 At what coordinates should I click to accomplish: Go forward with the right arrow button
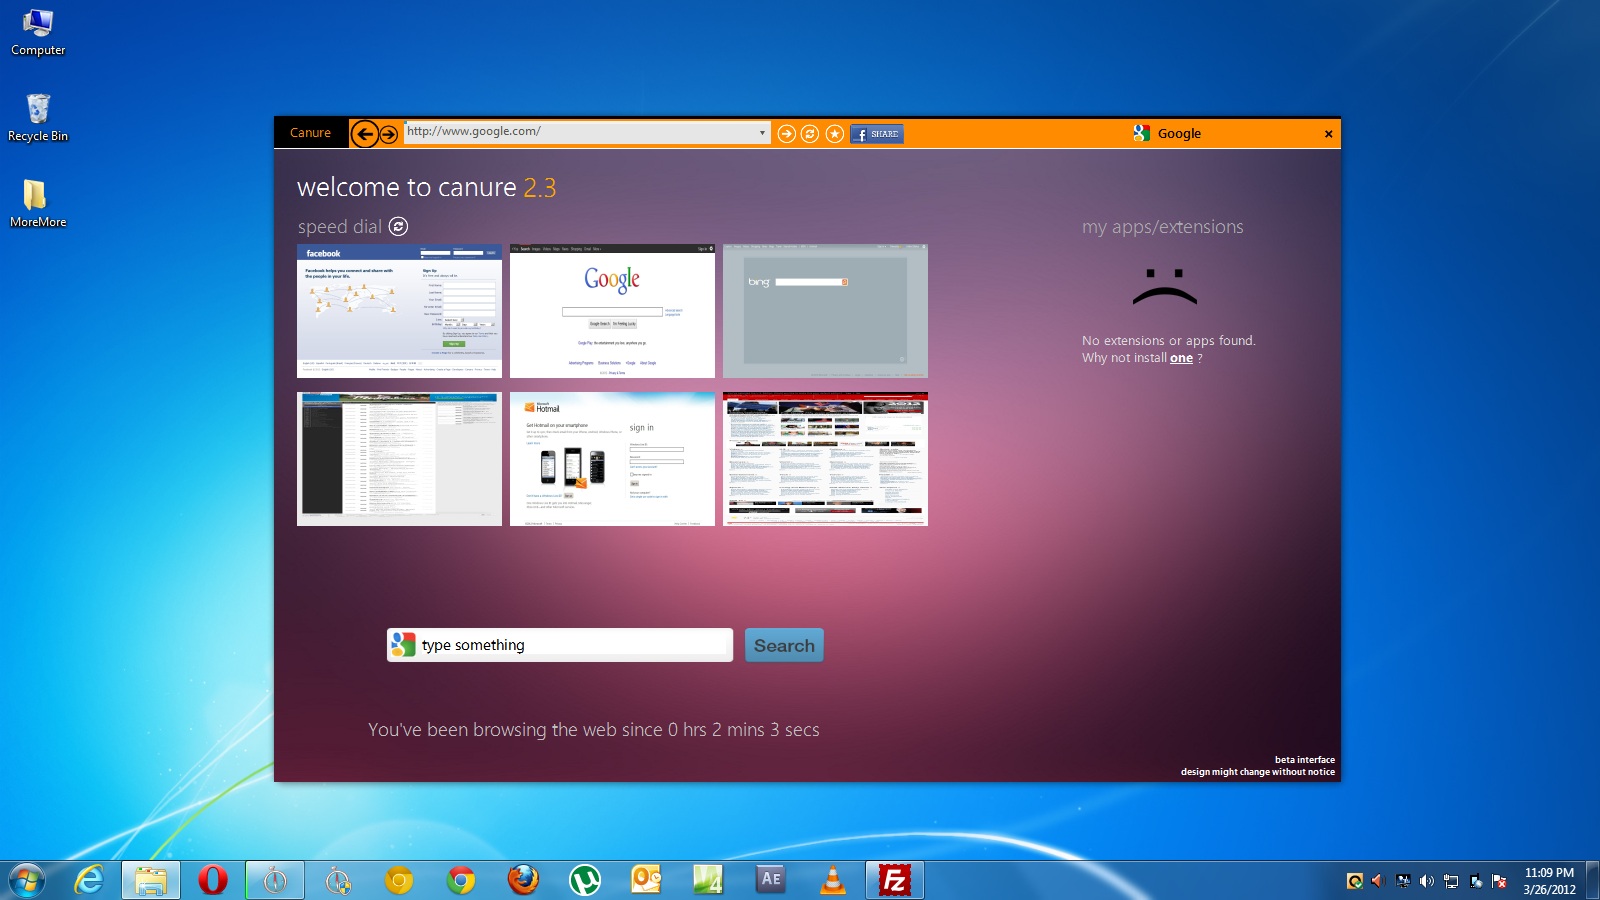click(389, 133)
